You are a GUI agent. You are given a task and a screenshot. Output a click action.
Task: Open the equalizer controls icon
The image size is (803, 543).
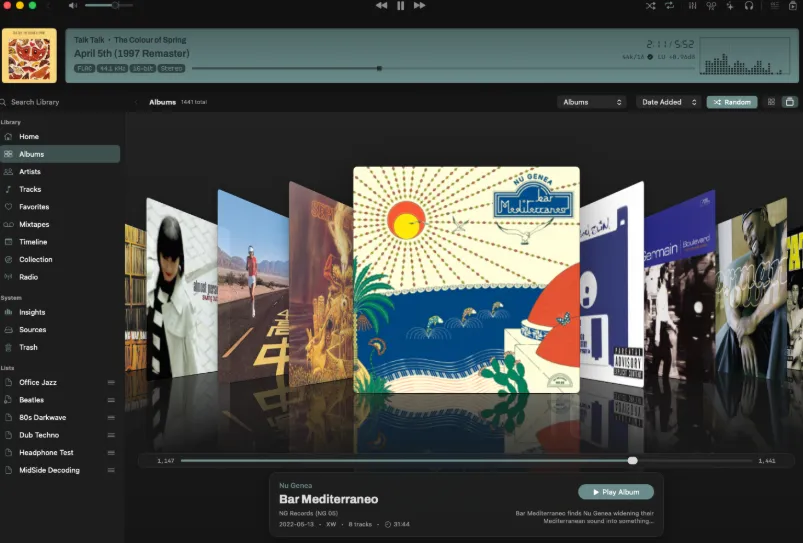click(x=692, y=6)
